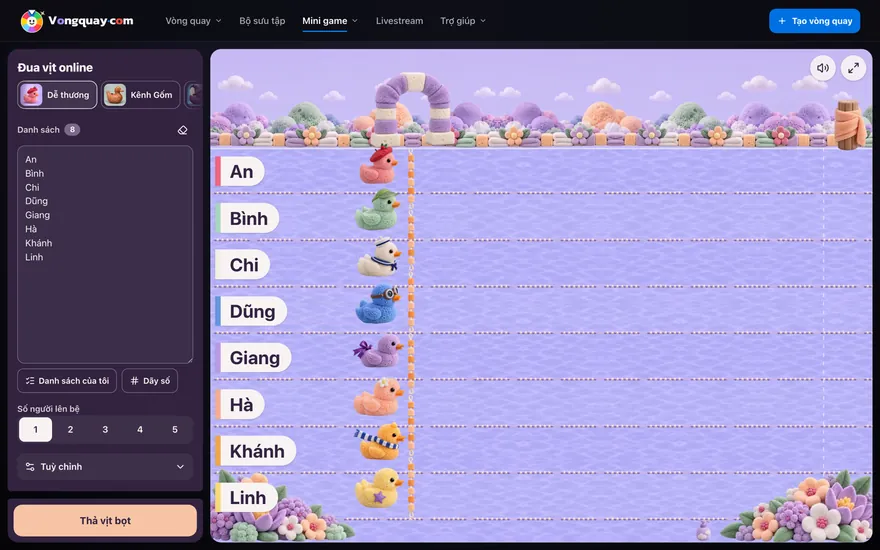
Task: Open the Trợ giúp dropdown menu
Action: [463, 21]
